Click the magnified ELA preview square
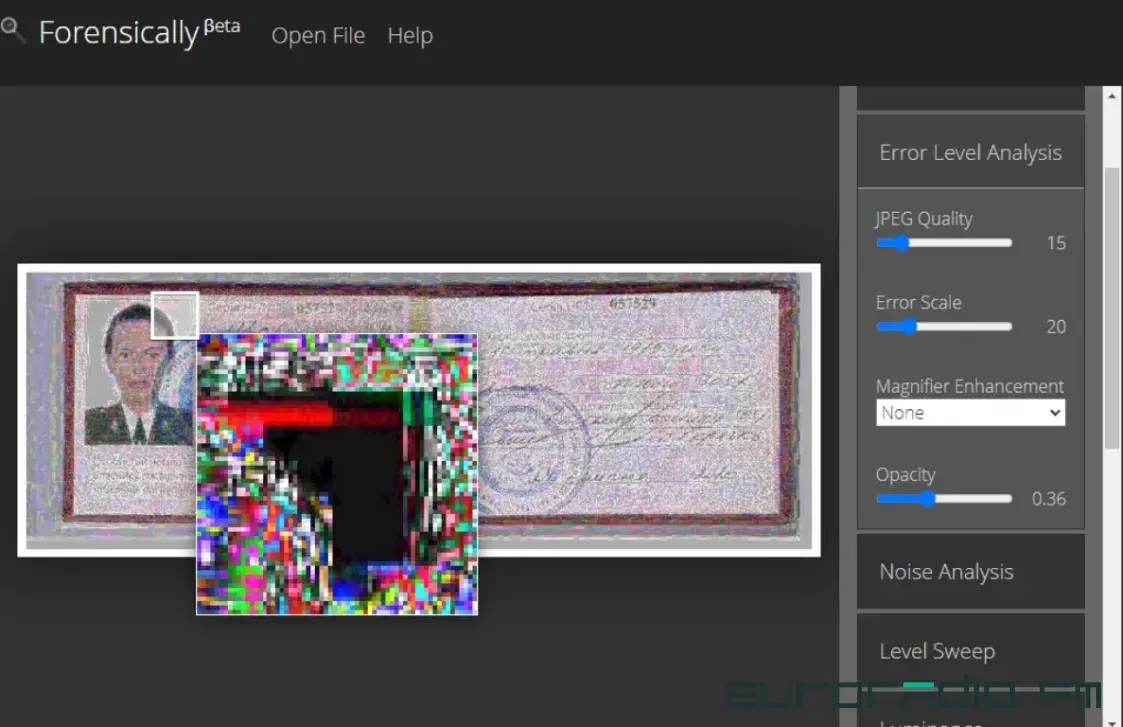 click(x=337, y=474)
